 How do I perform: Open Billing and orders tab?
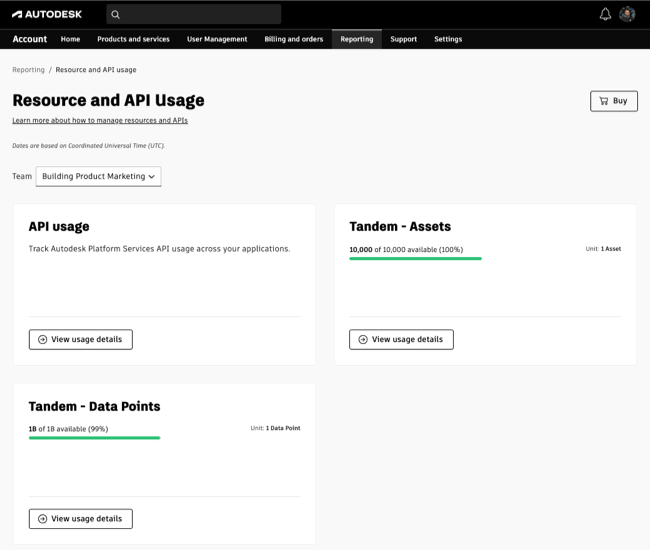click(x=293, y=39)
